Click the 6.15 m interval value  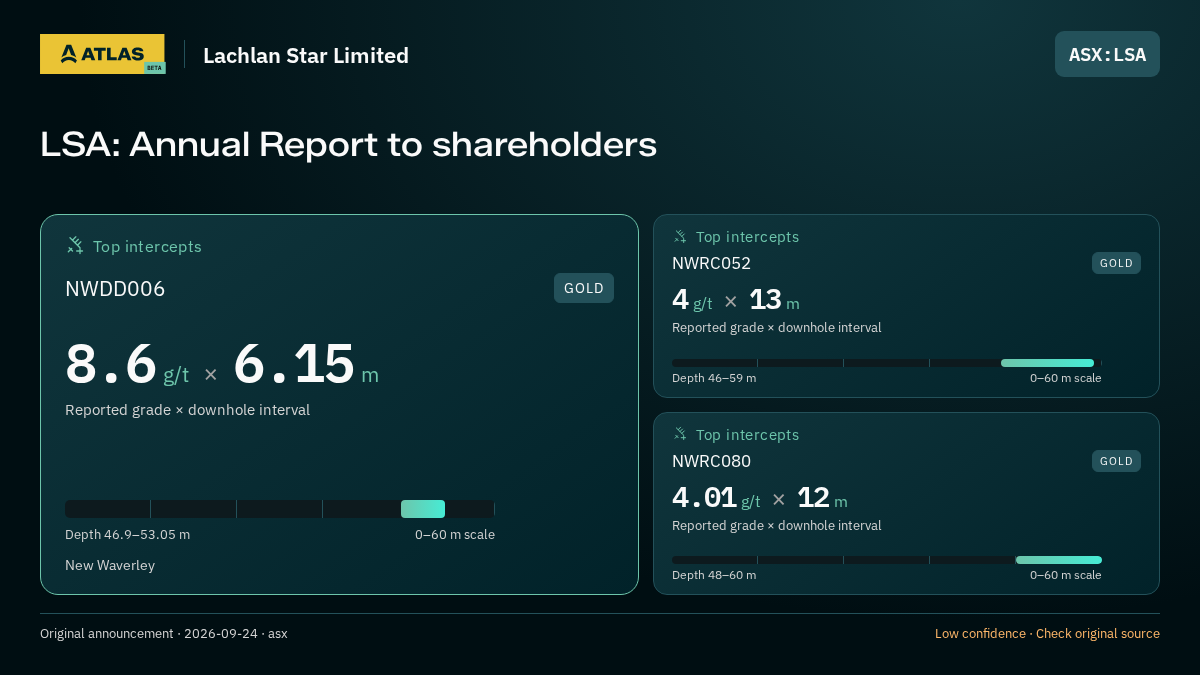pos(306,365)
